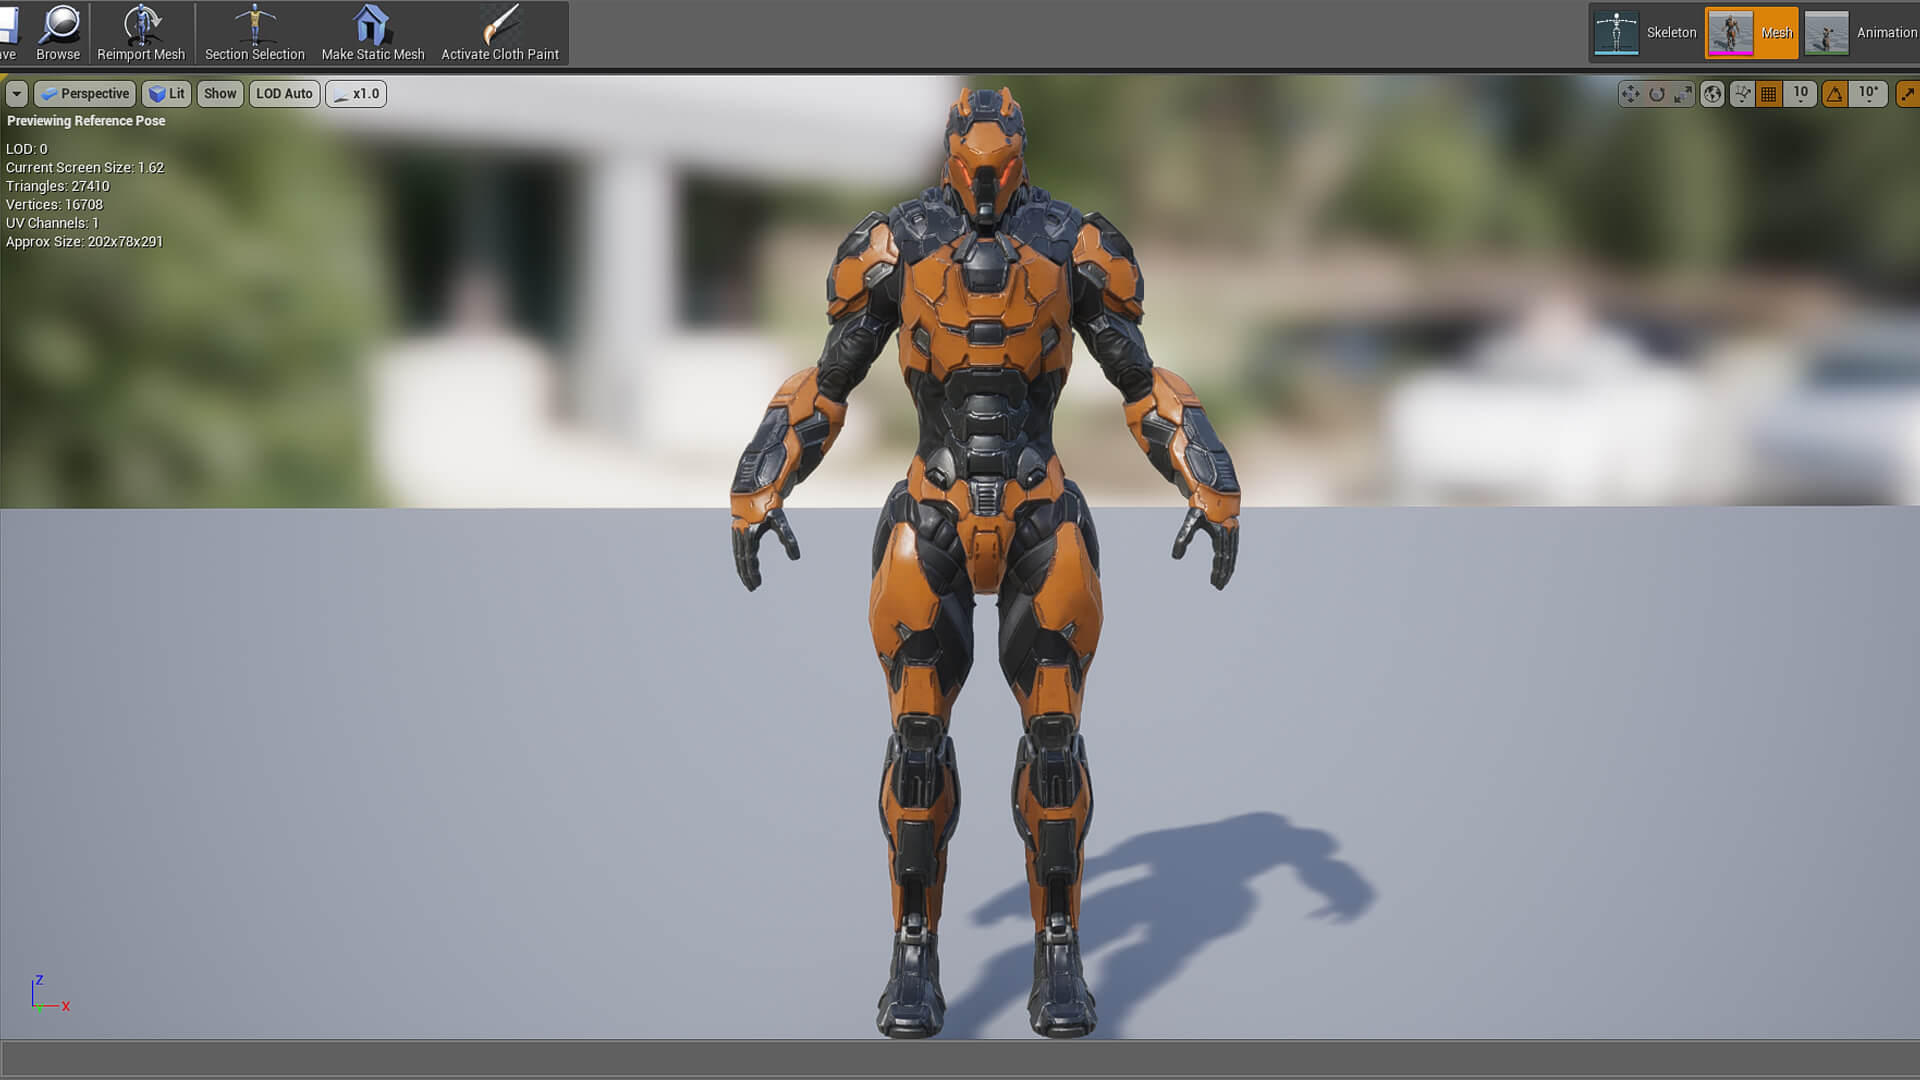Toggle scale snapping button
Viewport: 1920px width, 1080px height.
(1907, 94)
